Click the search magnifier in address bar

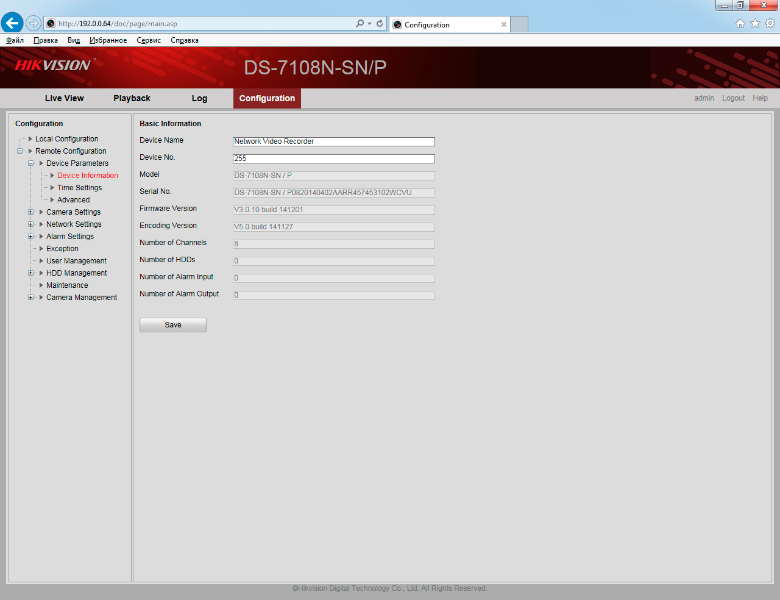(x=360, y=23)
